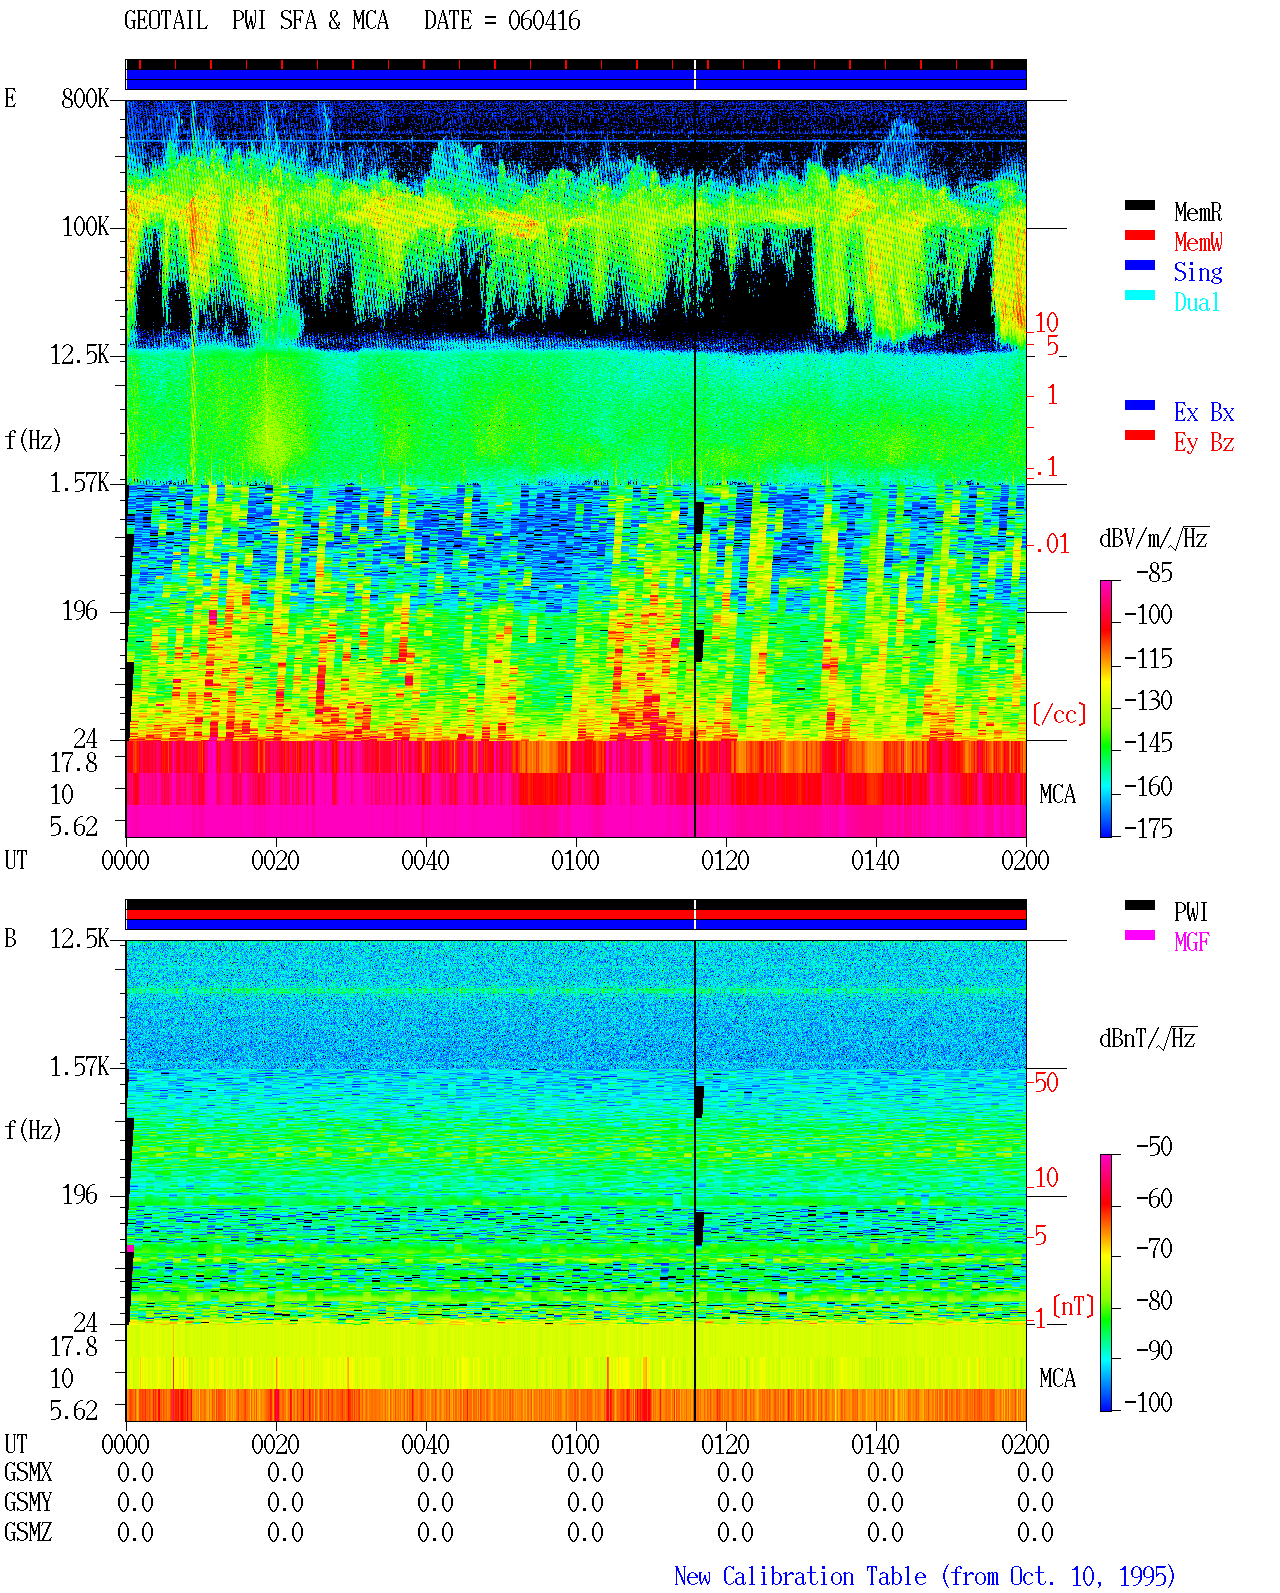
Task: Click the black MemR legend swatch
Action: tap(1140, 205)
